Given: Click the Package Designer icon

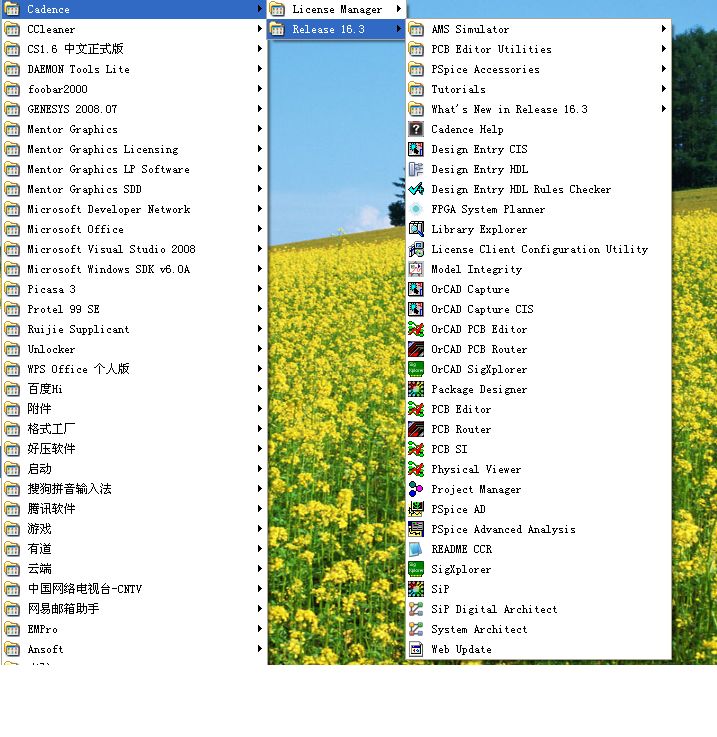Looking at the screenshot, I should coord(416,389).
